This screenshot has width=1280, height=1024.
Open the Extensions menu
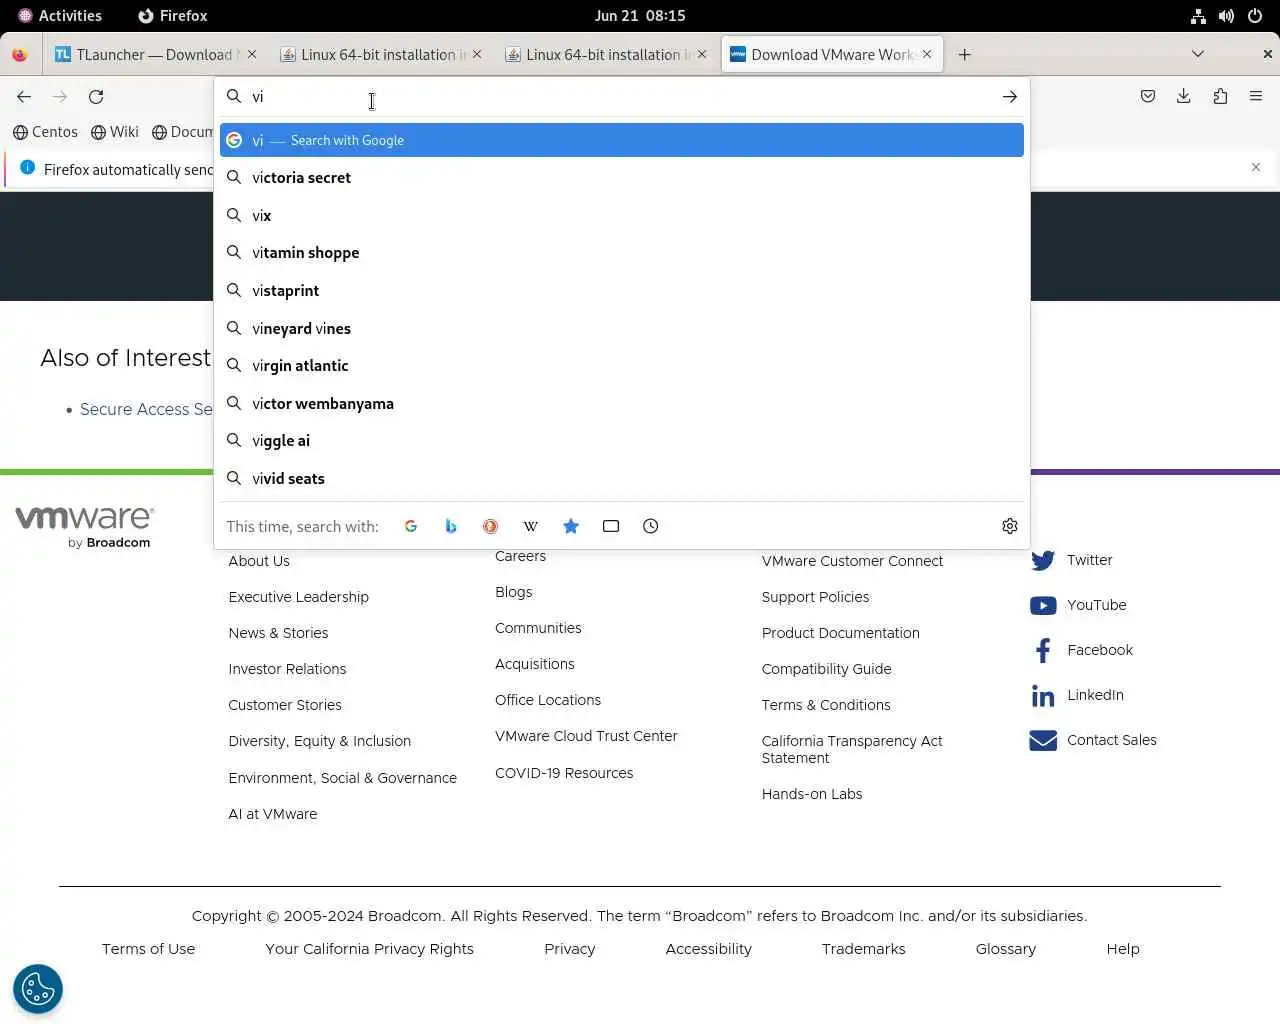click(x=1220, y=96)
